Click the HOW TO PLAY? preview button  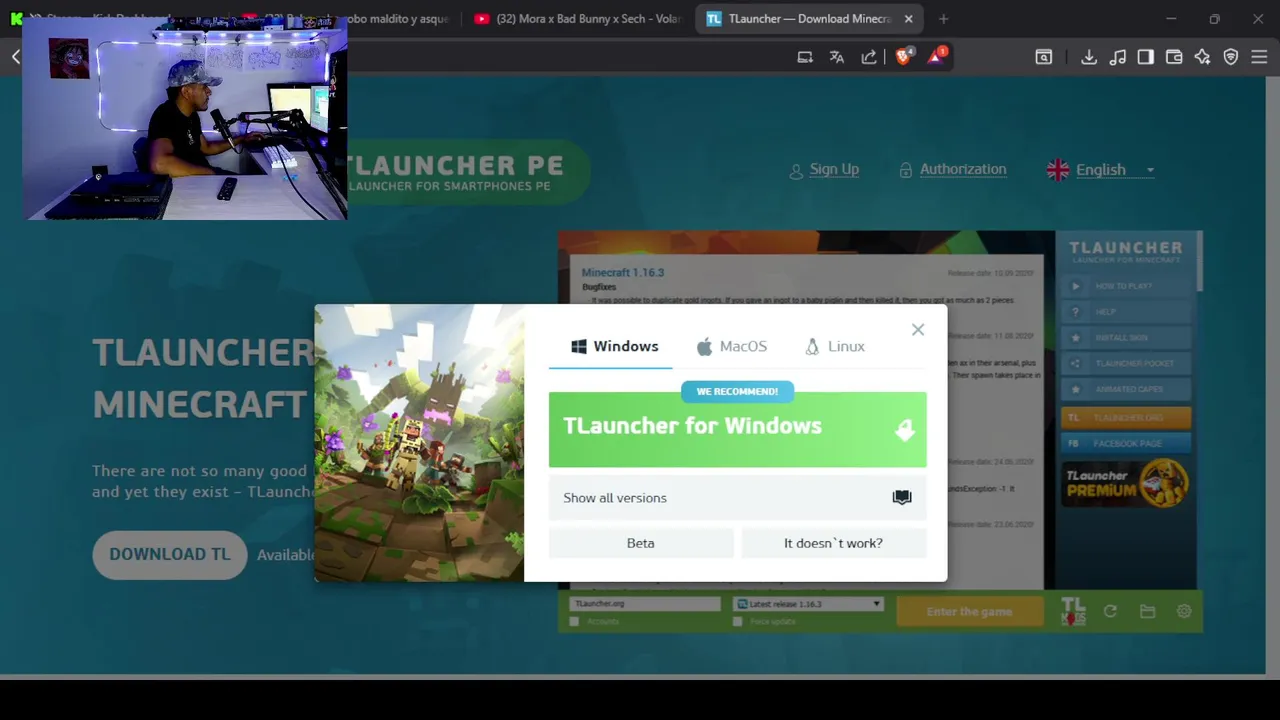(1126, 286)
